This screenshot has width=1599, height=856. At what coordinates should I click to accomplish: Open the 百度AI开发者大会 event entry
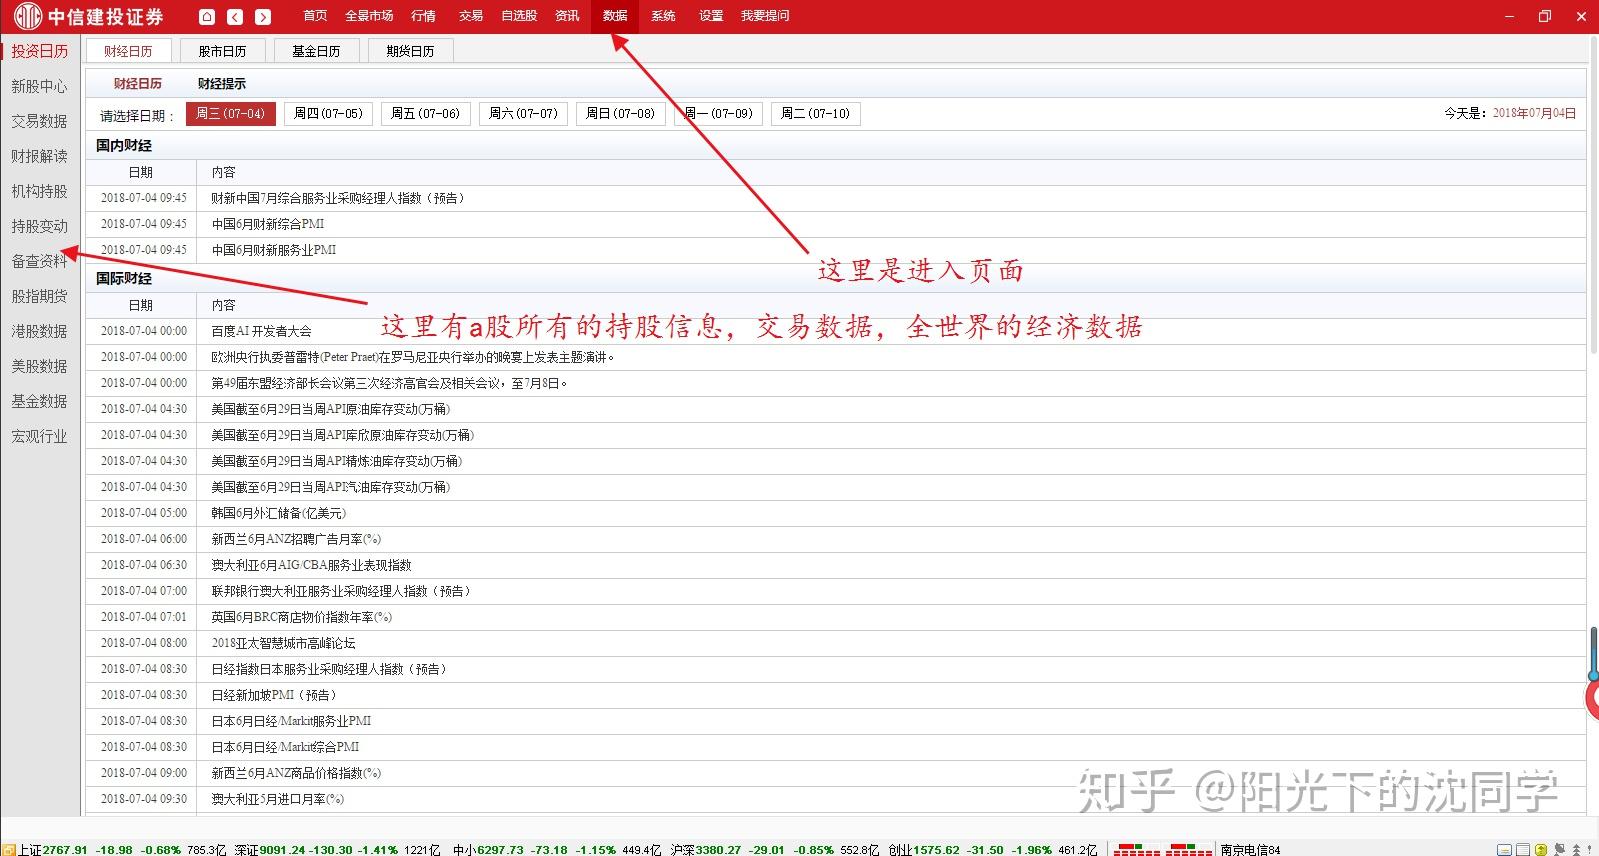click(x=261, y=331)
